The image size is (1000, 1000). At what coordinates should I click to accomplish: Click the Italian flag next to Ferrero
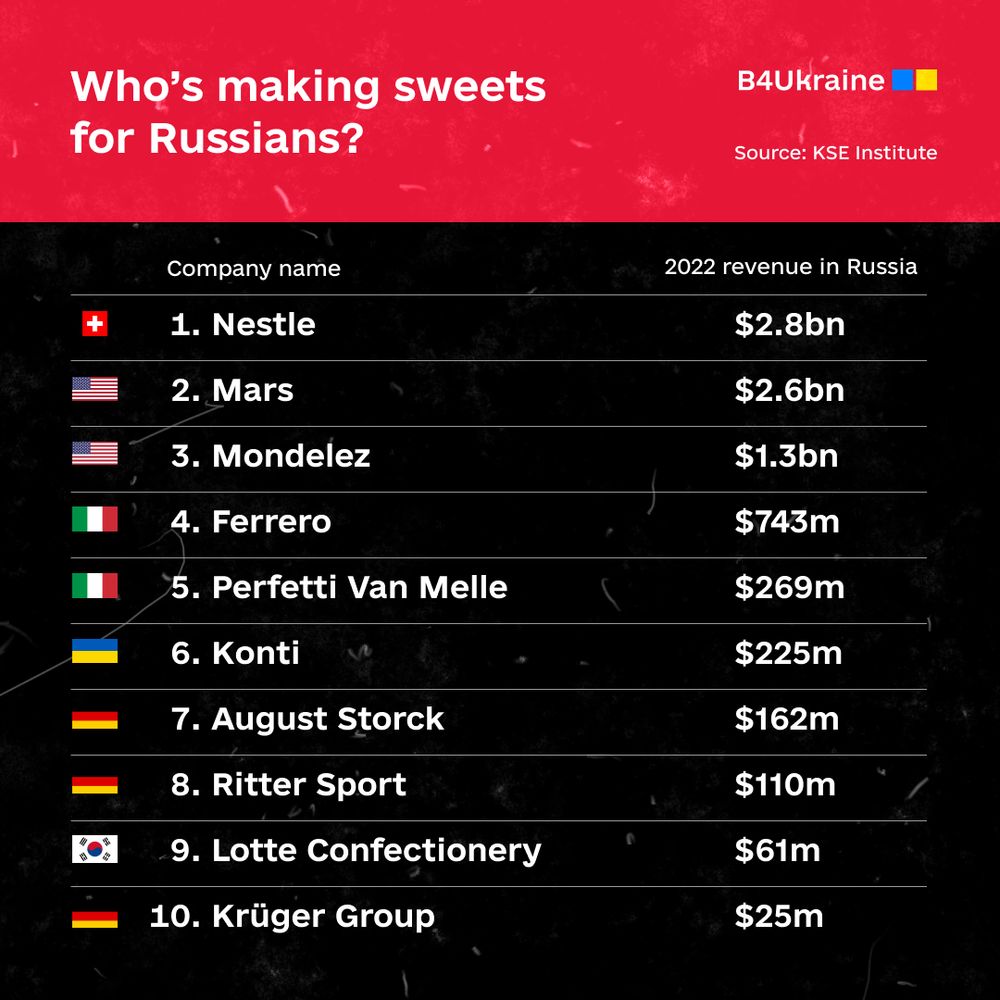pyautogui.click(x=95, y=520)
